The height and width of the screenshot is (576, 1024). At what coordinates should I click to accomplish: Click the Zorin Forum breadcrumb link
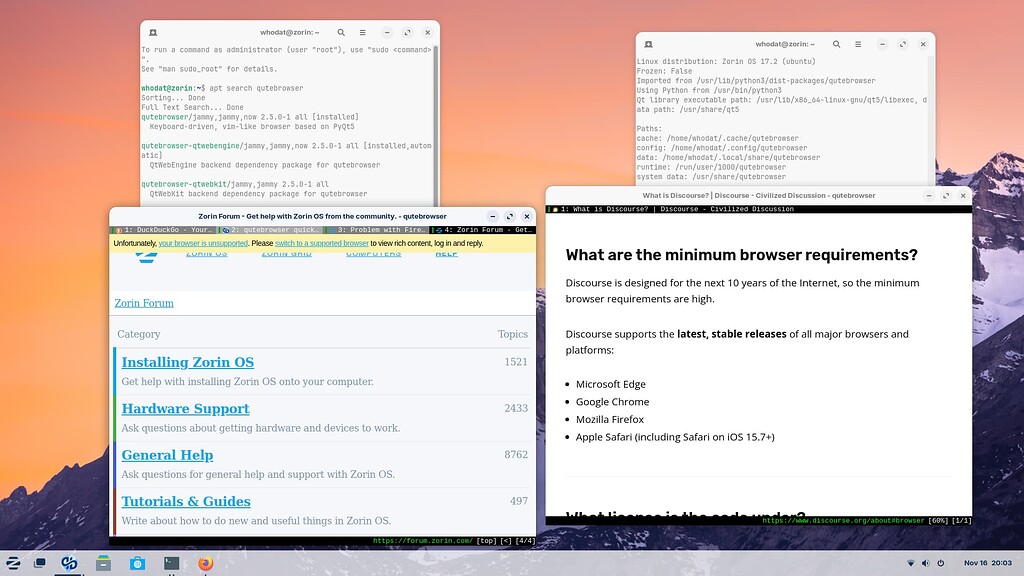(x=143, y=302)
